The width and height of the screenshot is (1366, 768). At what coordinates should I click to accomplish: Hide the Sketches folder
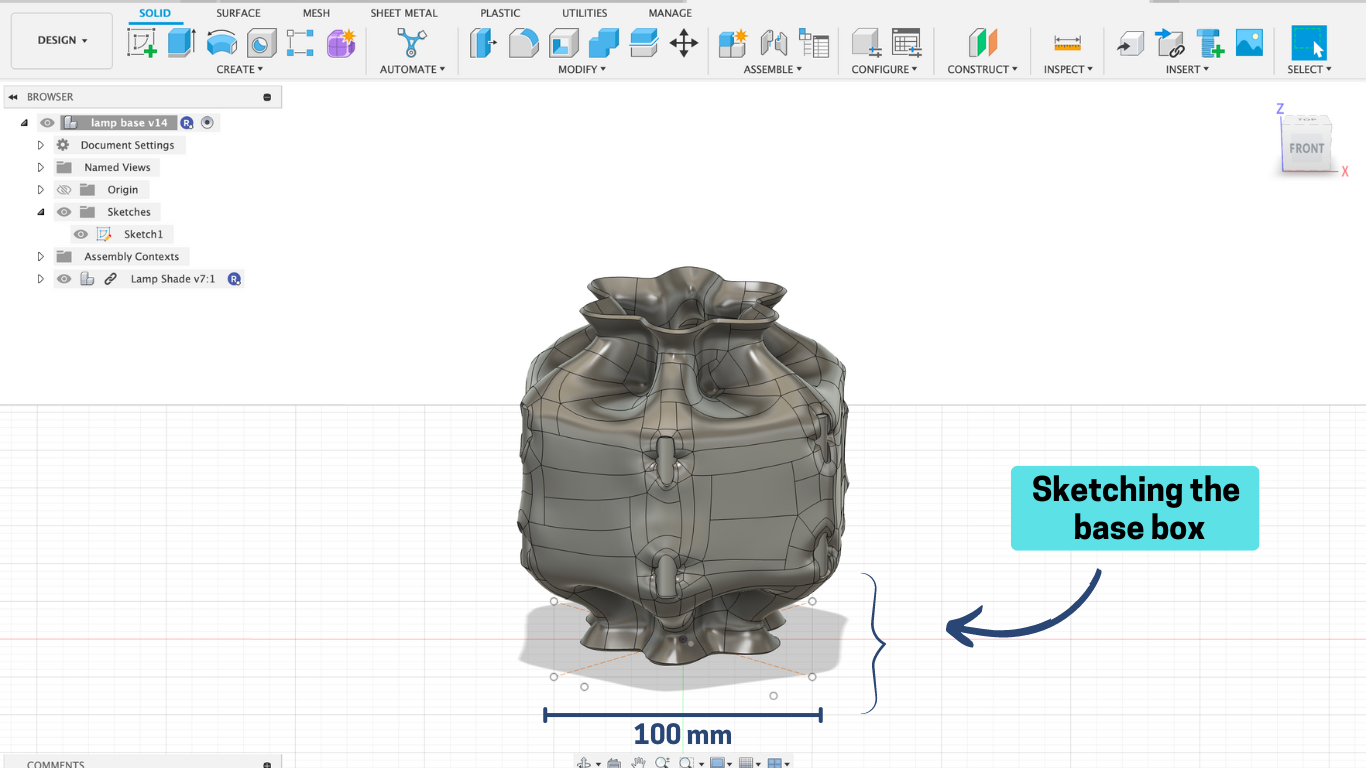pyautogui.click(x=64, y=212)
